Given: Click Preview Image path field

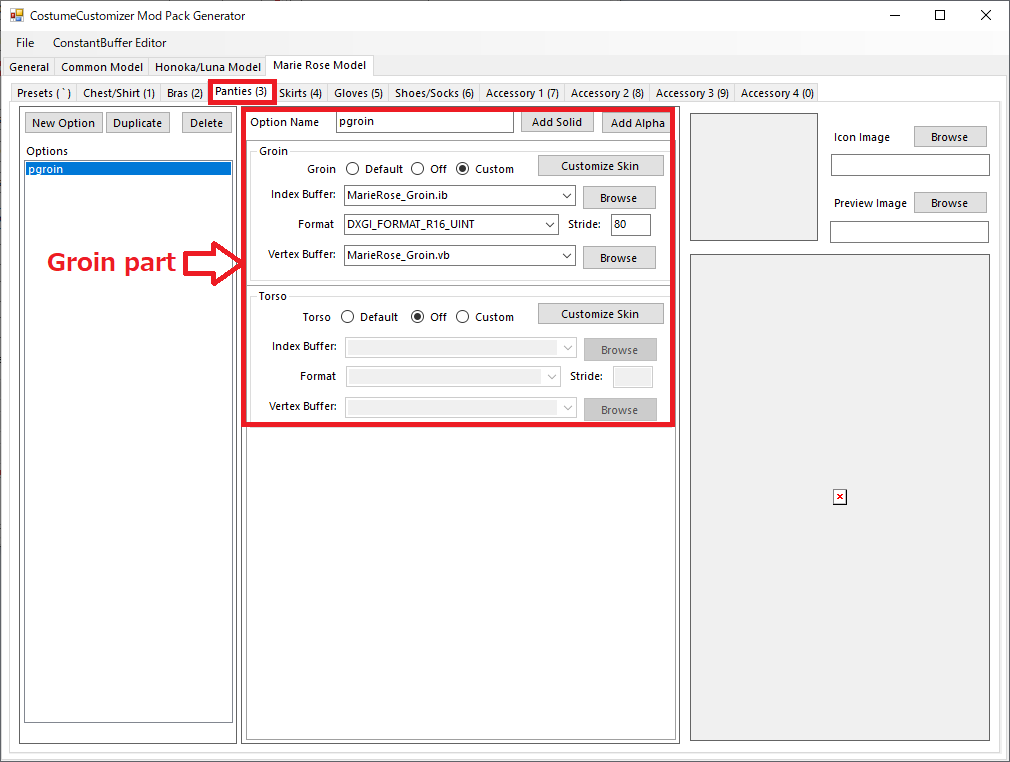Looking at the screenshot, I should point(910,232).
